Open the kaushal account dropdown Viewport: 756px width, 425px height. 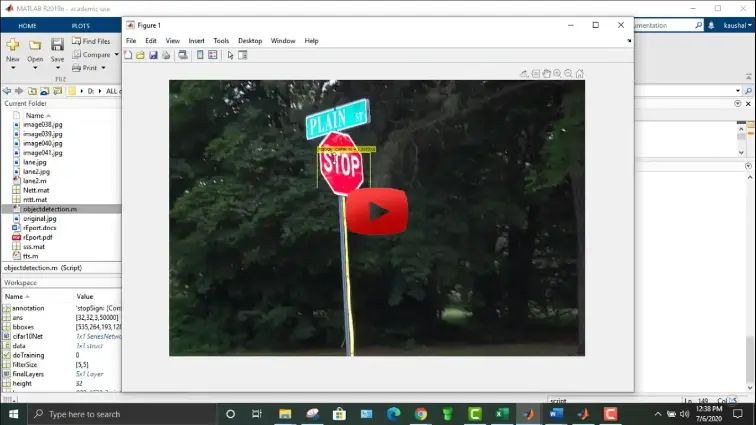click(737, 26)
